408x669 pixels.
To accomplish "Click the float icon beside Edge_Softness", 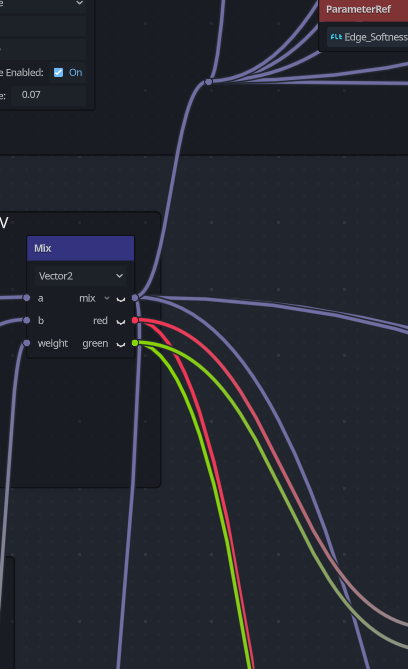I will coord(336,37).
